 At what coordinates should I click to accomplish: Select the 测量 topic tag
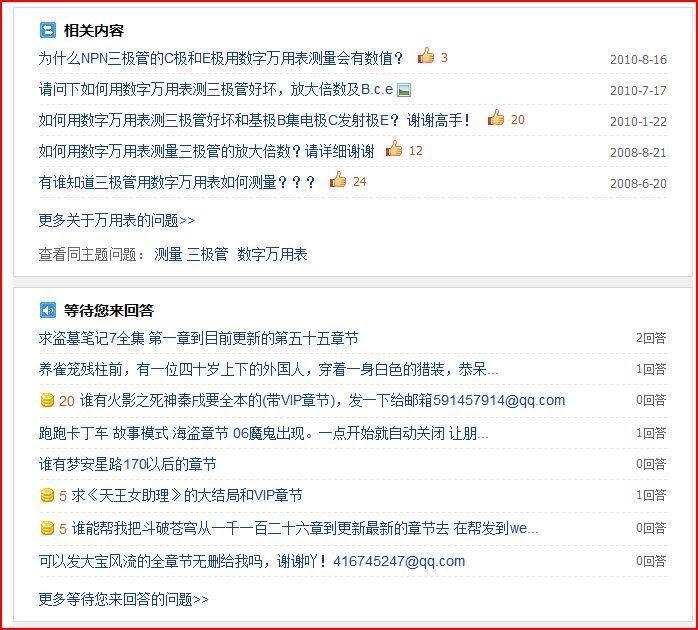pos(168,254)
